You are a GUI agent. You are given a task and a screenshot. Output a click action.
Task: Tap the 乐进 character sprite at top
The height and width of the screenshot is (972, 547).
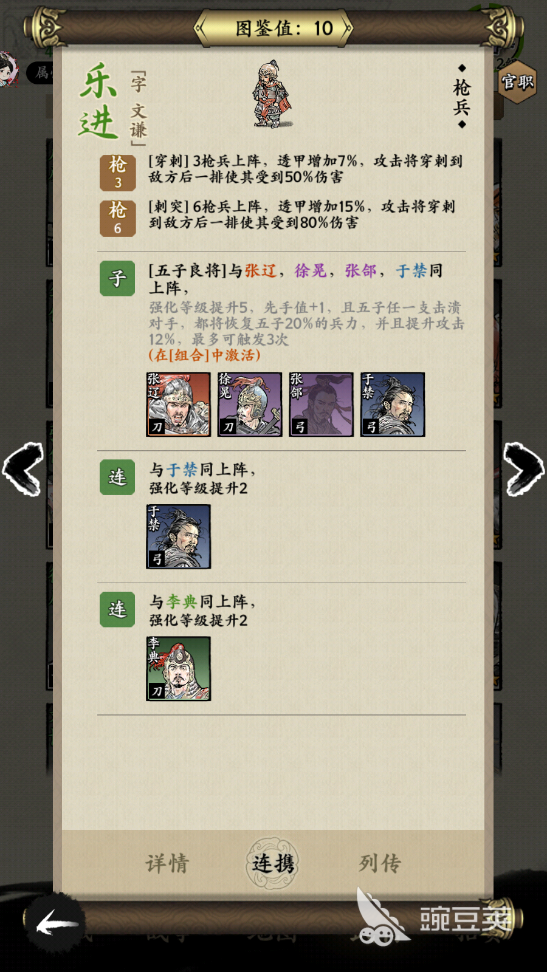[273, 94]
